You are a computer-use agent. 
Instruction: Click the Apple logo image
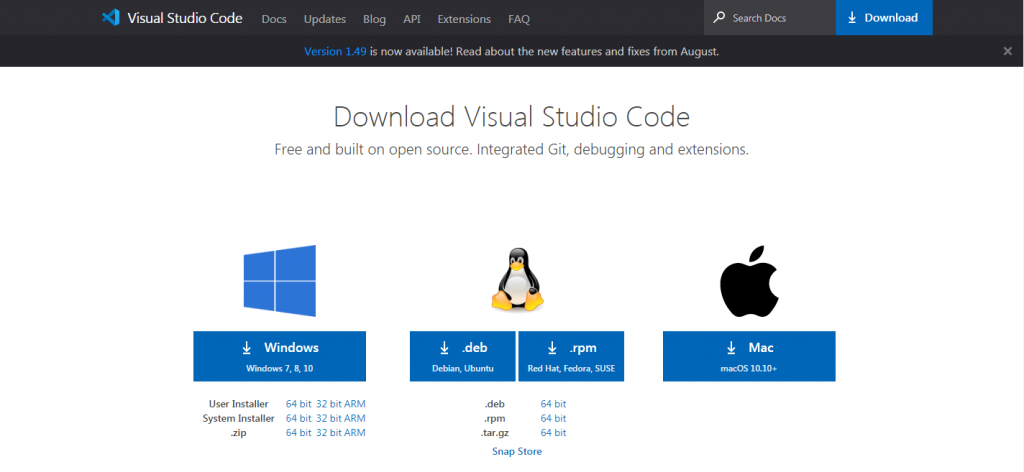point(749,281)
